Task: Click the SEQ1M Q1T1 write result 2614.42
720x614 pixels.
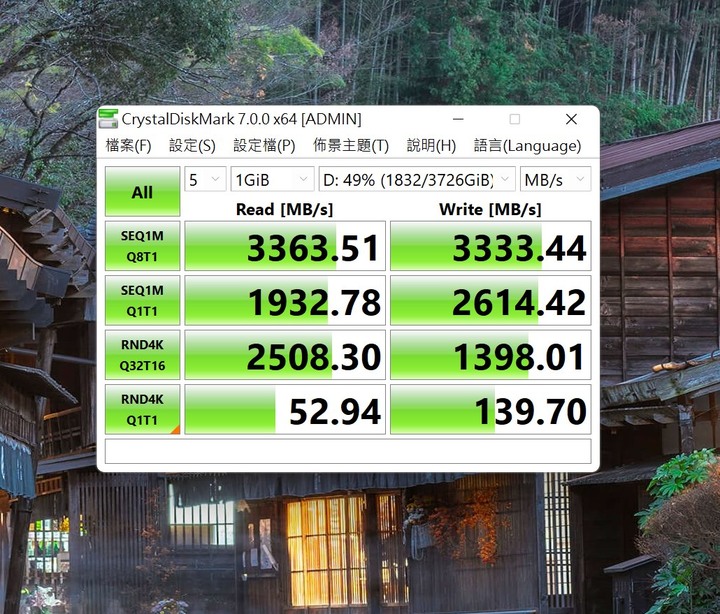Action: 490,300
